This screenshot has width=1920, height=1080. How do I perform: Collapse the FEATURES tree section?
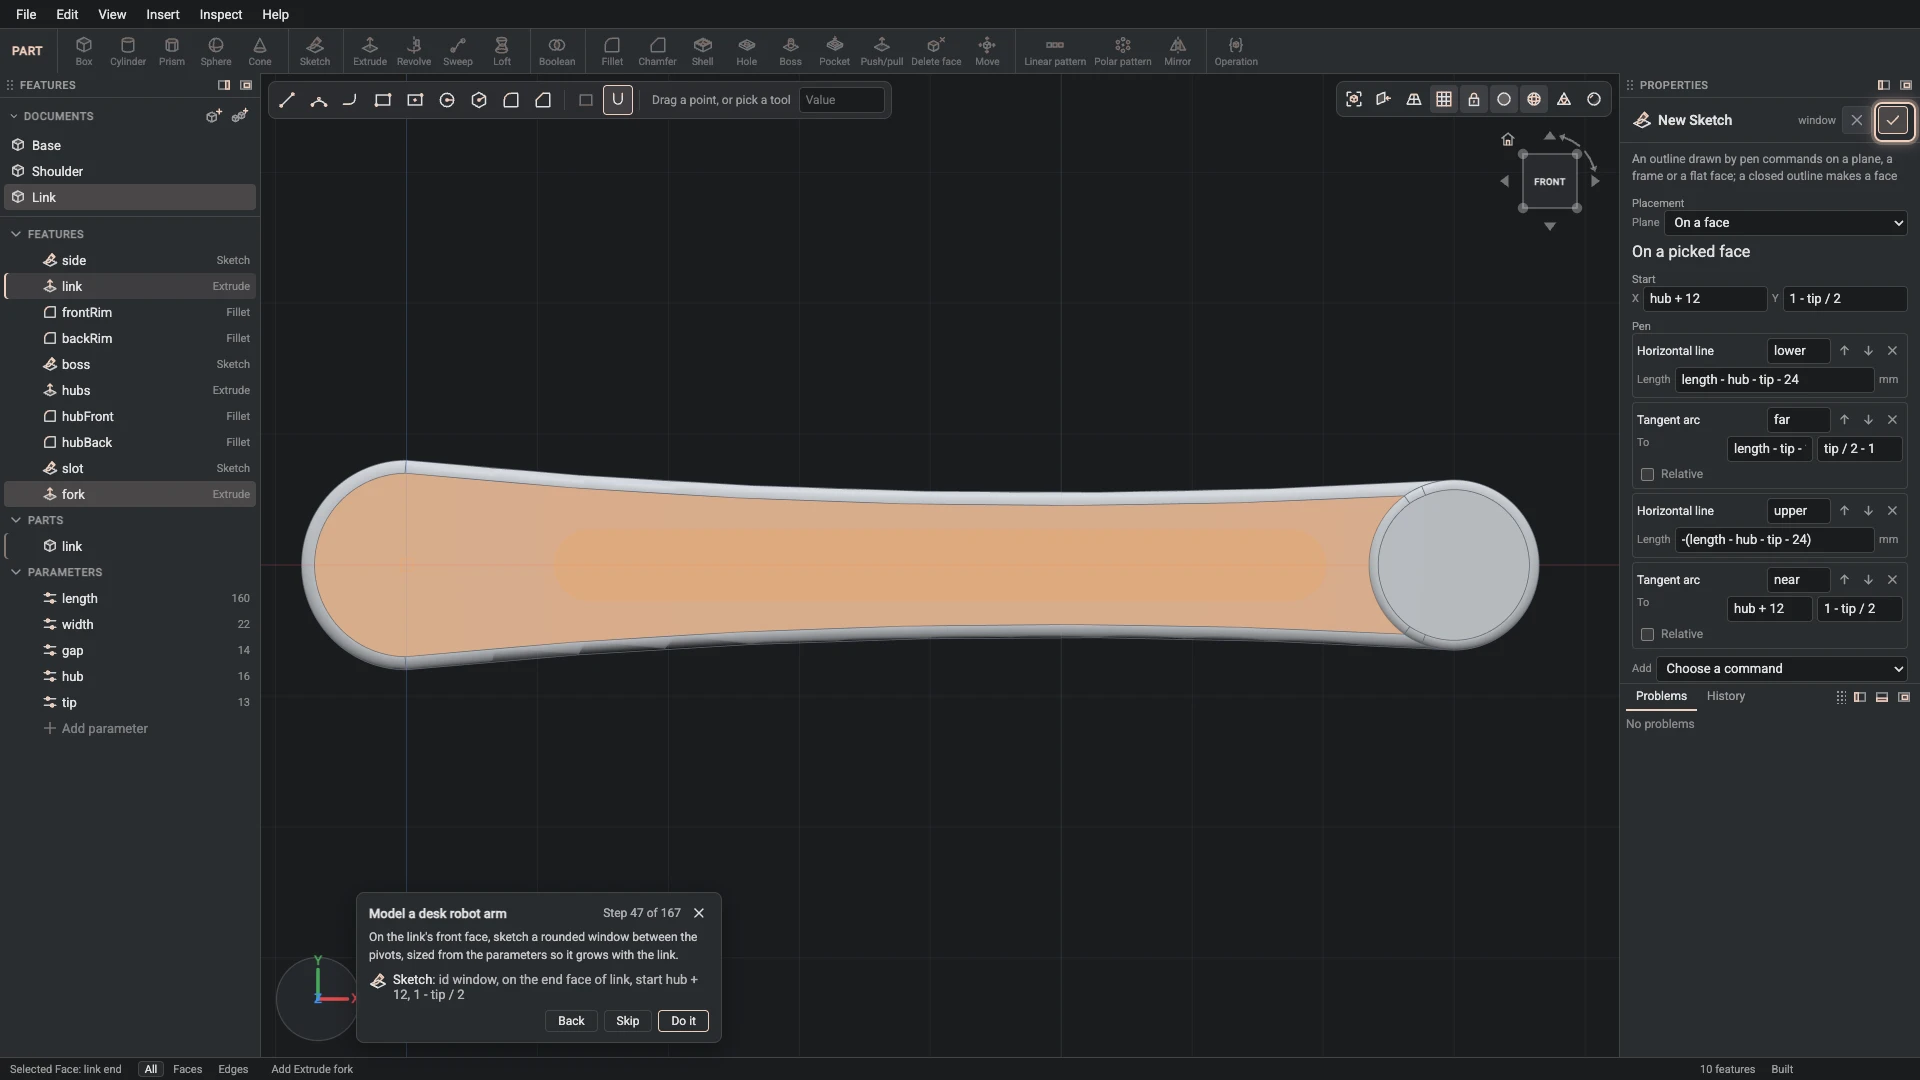click(16, 234)
